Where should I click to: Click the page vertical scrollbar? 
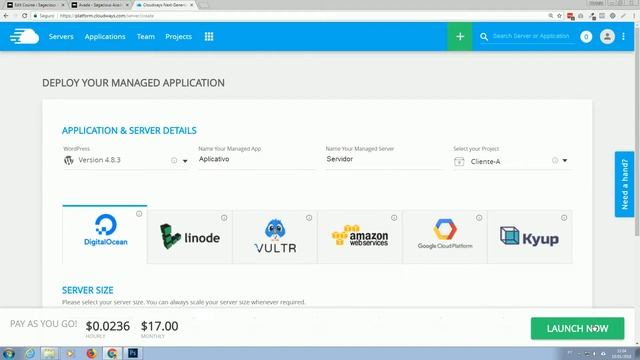tap(637, 131)
